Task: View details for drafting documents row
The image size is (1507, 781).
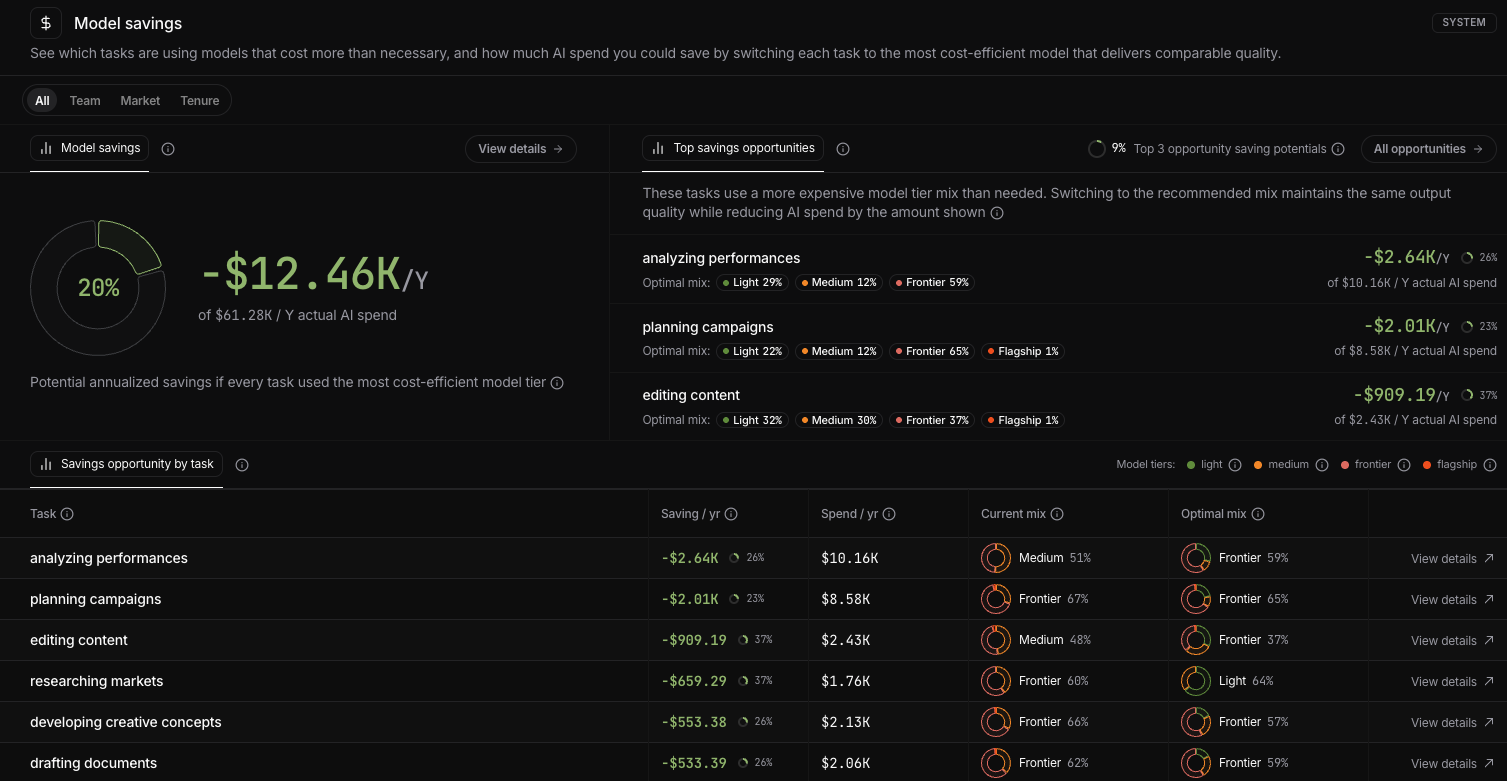Action: click(1452, 764)
